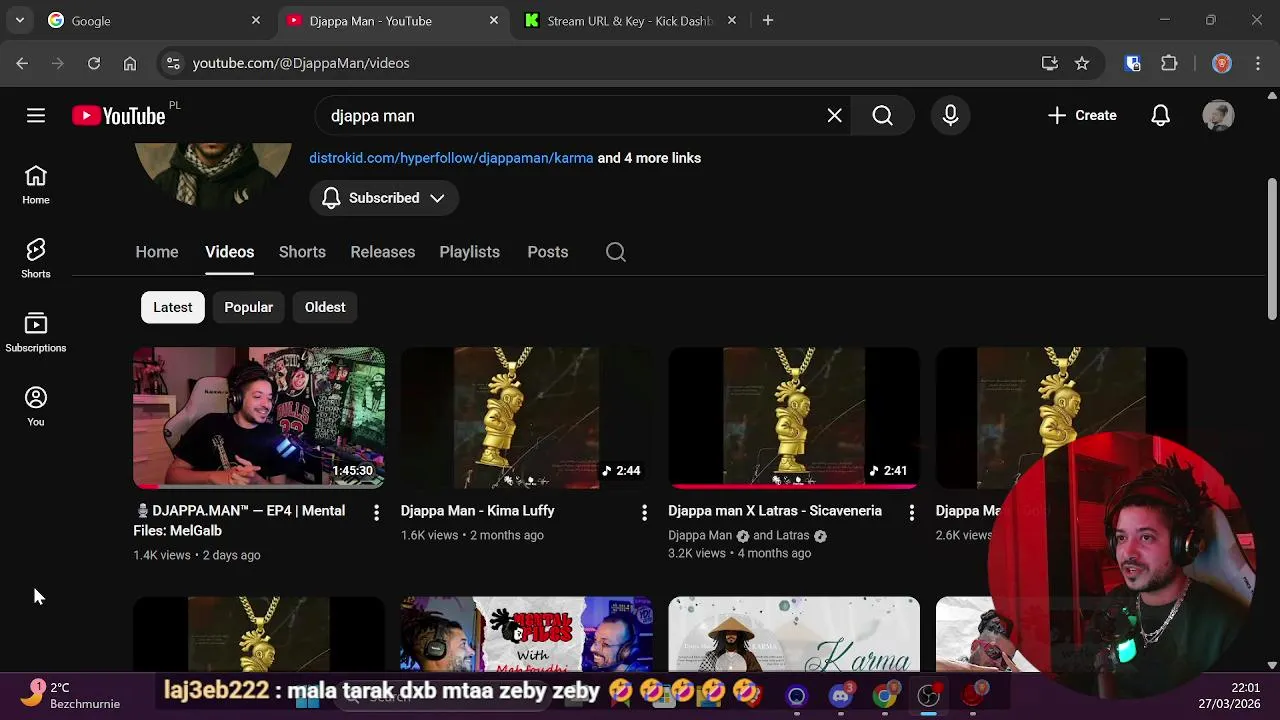The width and height of the screenshot is (1280, 720).
Task: Click the Create button
Action: (1082, 116)
